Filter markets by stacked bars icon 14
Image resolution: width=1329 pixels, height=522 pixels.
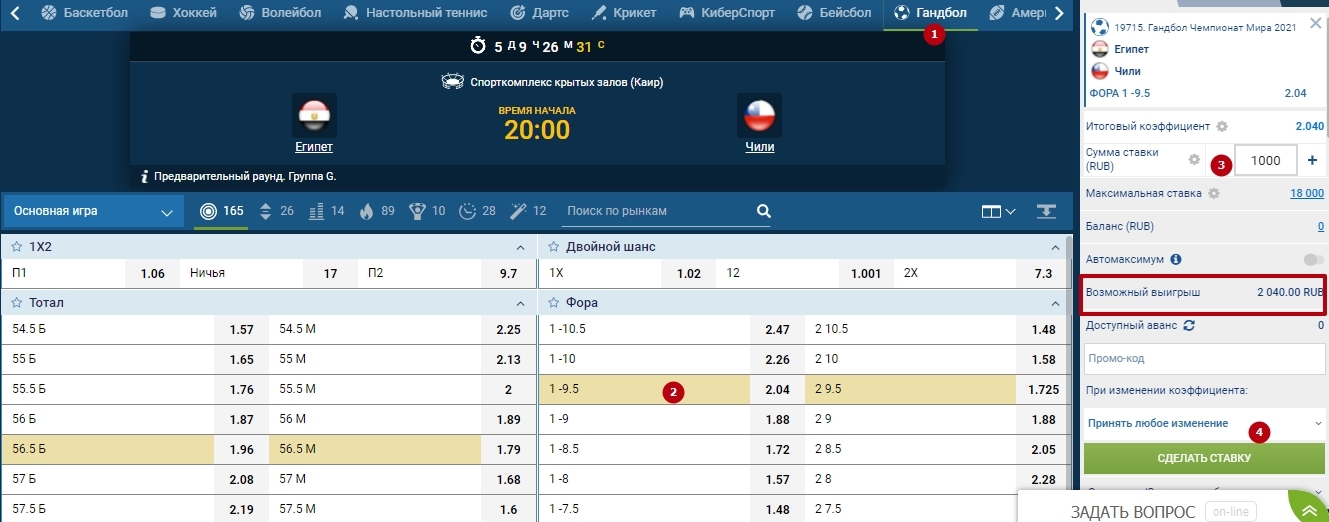[x=327, y=211]
